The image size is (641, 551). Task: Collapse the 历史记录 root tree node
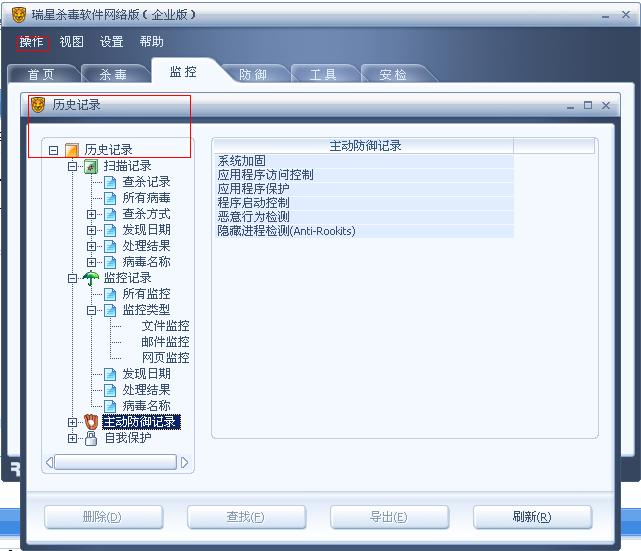54,150
